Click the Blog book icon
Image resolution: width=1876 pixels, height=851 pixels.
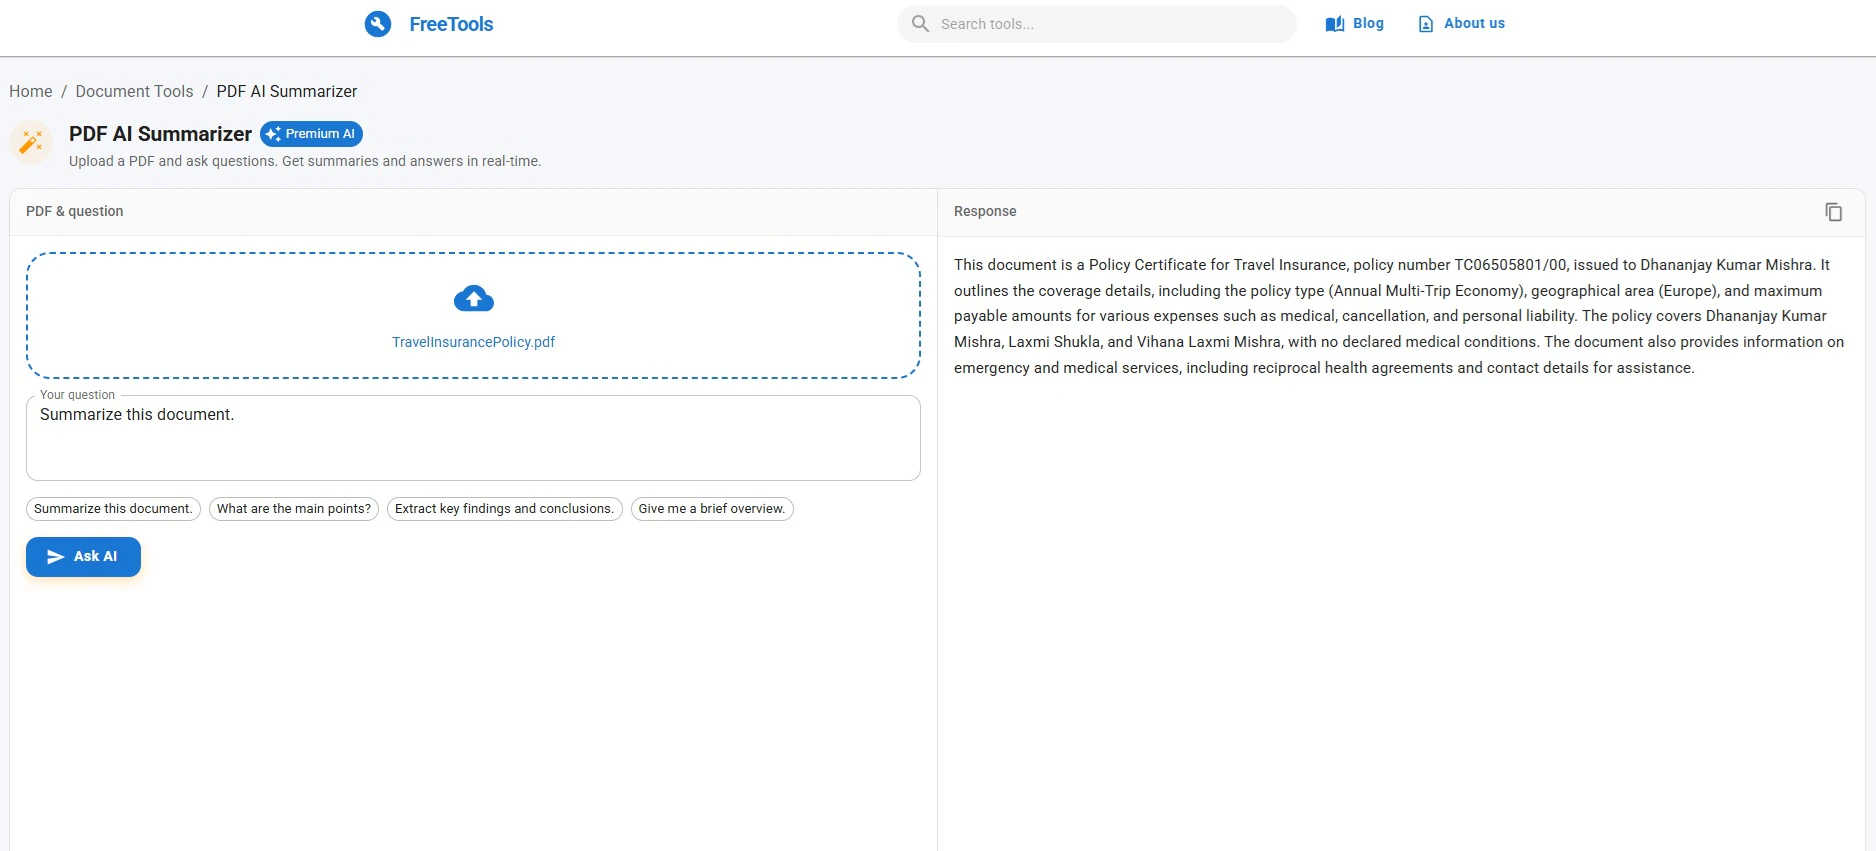pyautogui.click(x=1334, y=24)
